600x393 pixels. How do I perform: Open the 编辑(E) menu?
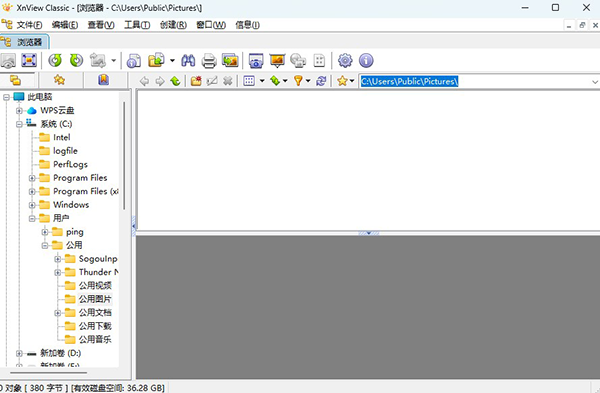tap(65, 25)
